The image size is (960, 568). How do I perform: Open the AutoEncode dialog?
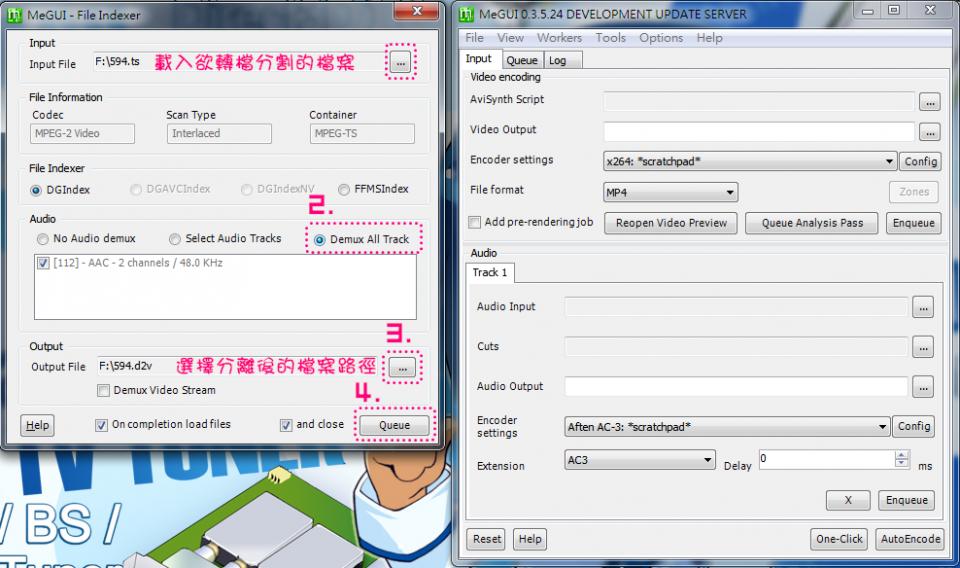910,539
